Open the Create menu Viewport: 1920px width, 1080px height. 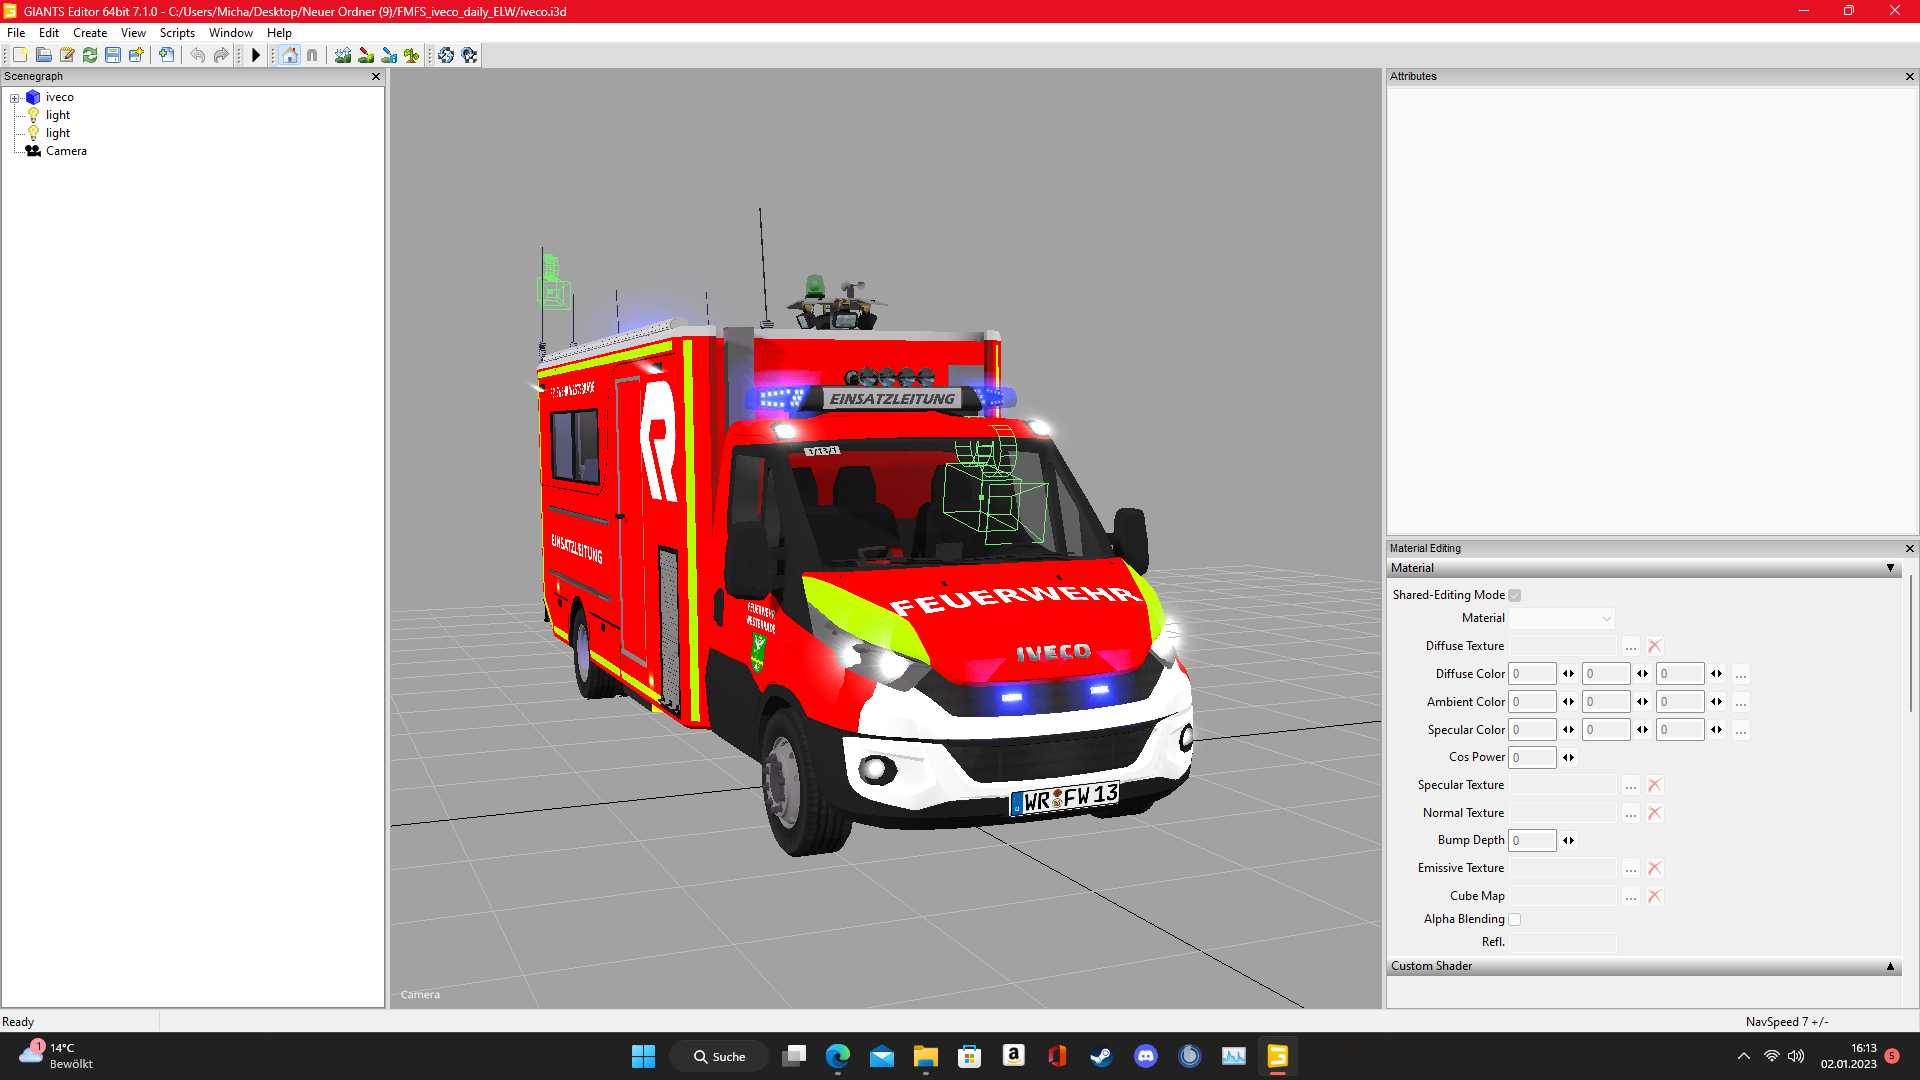[x=90, y=33]
